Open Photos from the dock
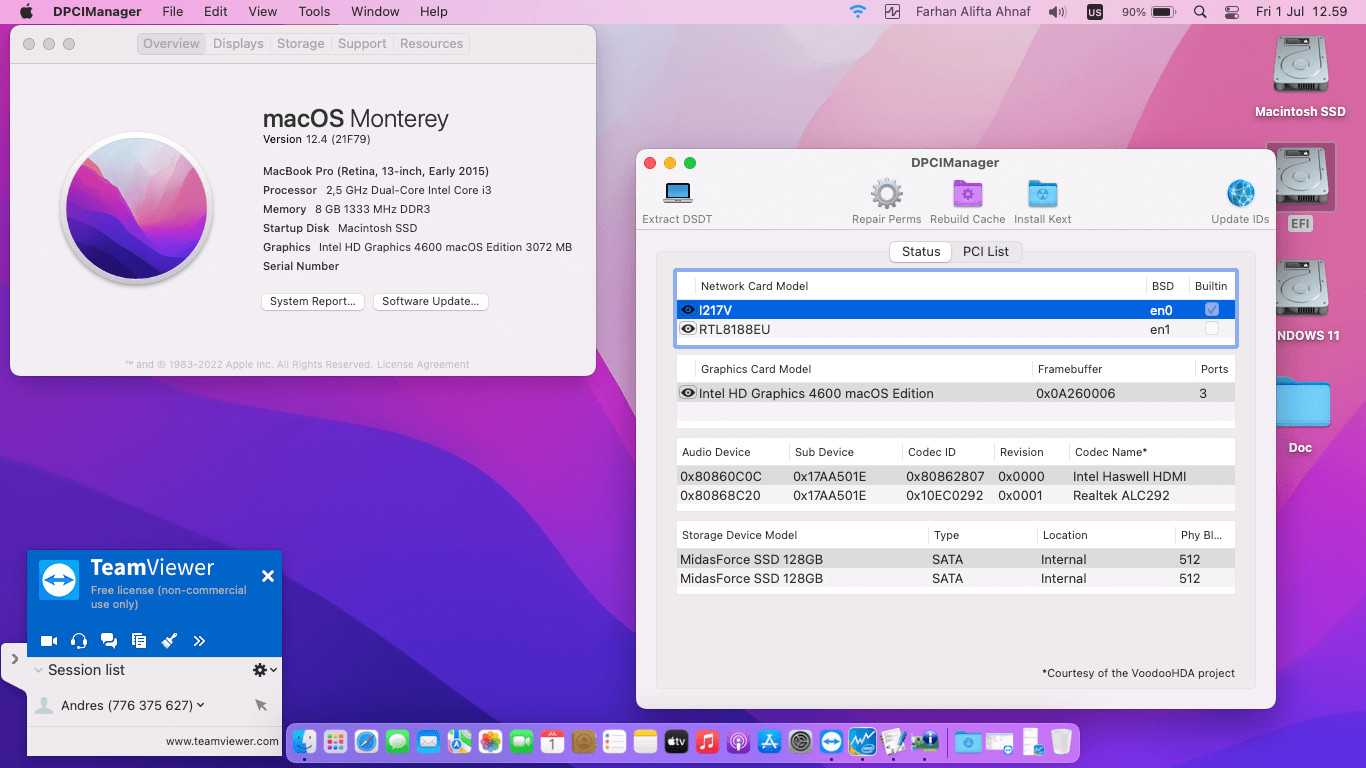The width and height of the screenshot is (1366, 768). [490, 741]
